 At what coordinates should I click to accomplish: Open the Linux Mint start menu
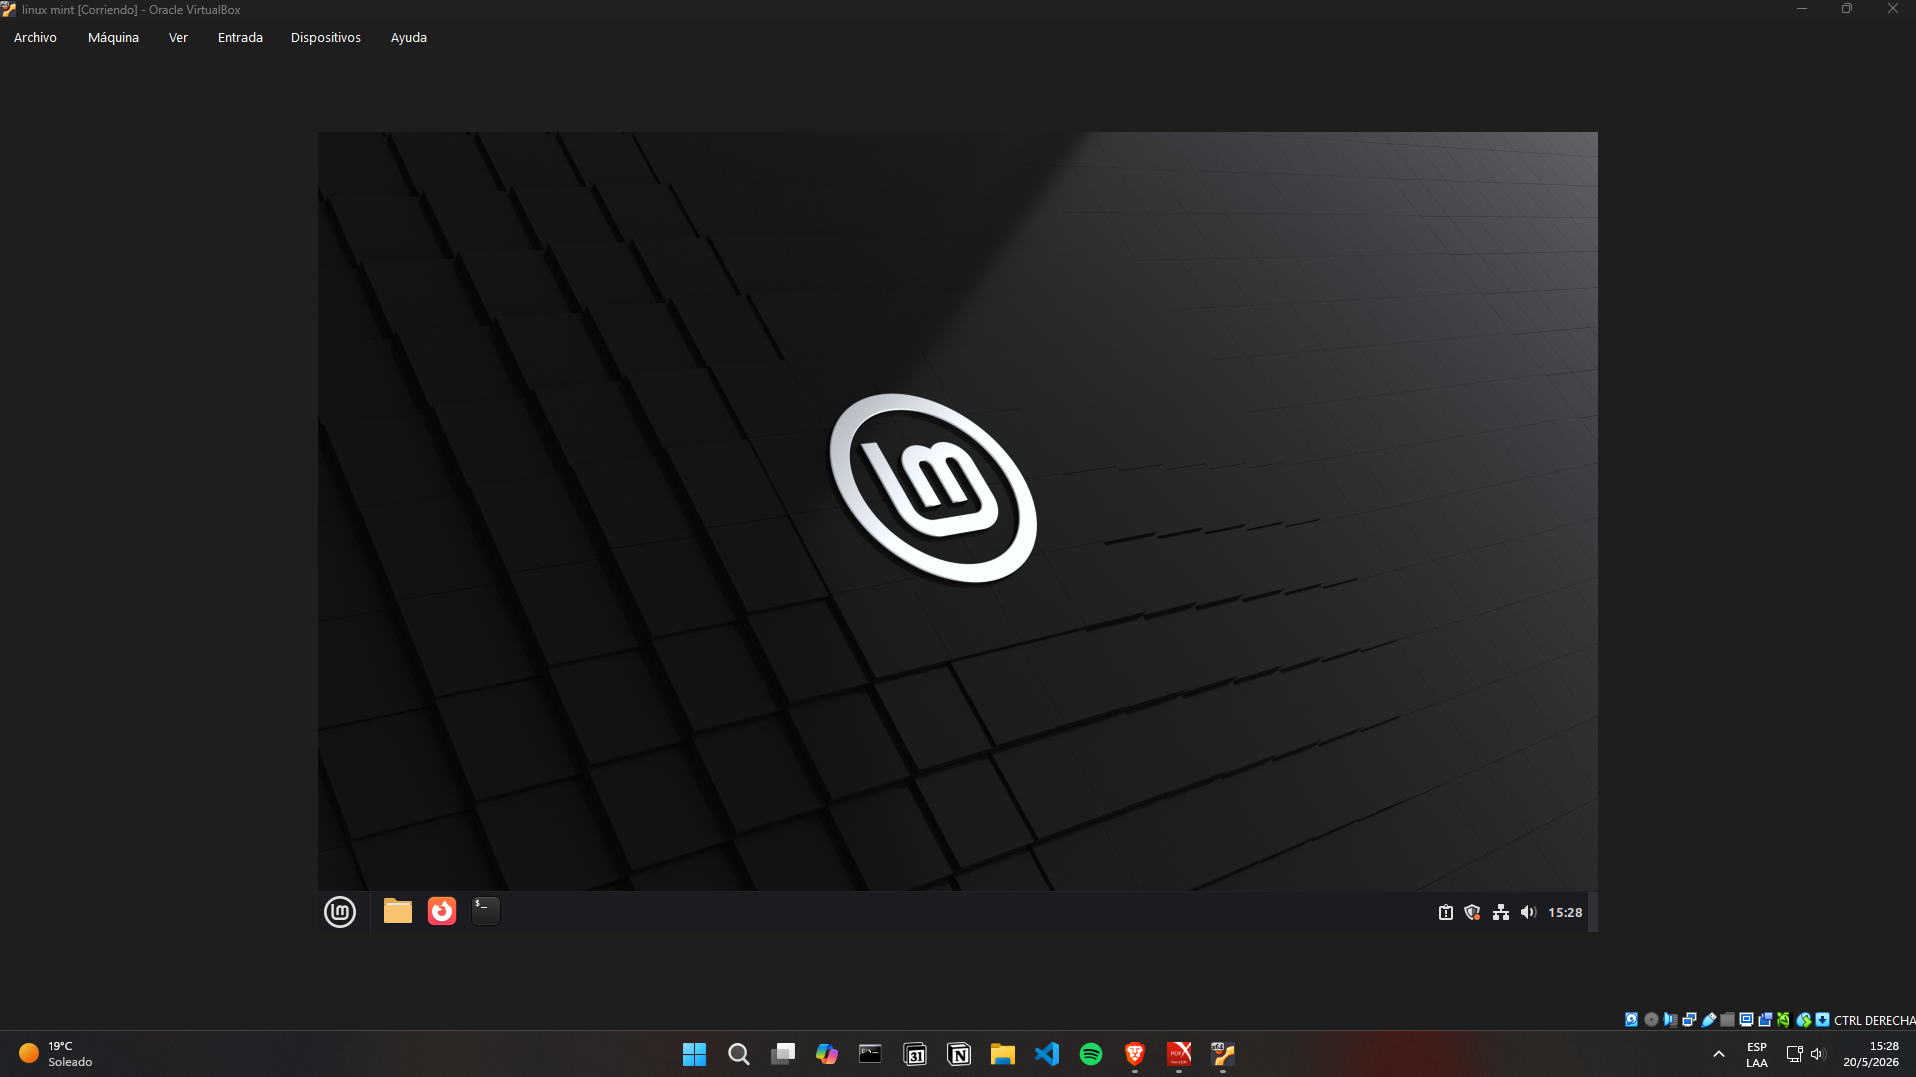[x=340, y=912]
